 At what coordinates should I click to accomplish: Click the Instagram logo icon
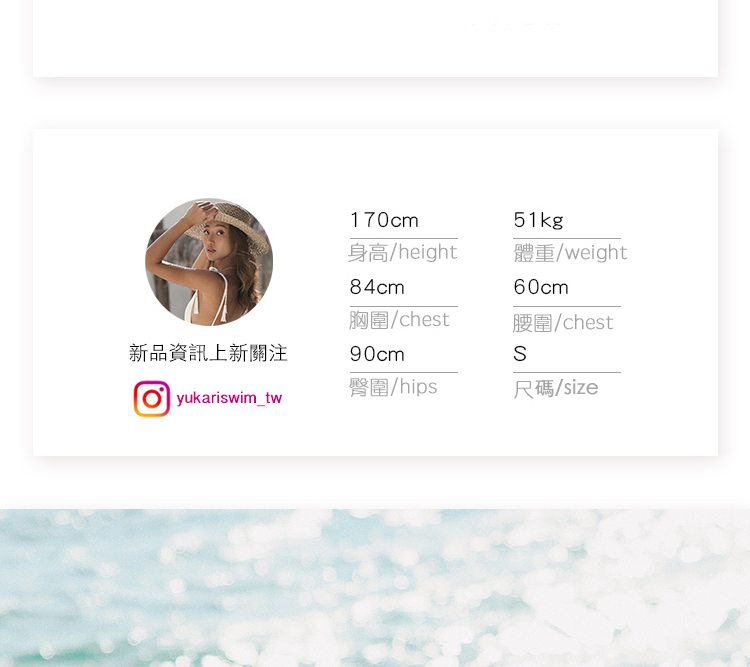pyautogui.click(x=152, y=399)
